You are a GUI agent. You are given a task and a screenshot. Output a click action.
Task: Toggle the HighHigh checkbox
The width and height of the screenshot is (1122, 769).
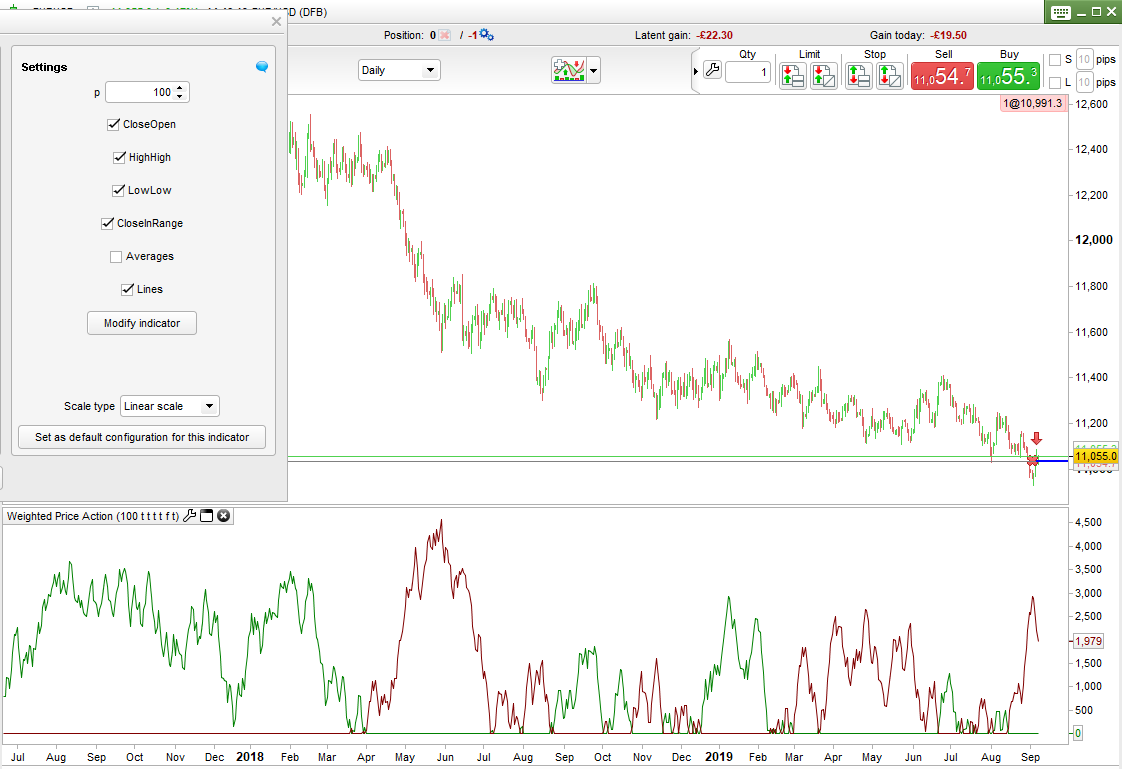[119, 157]
